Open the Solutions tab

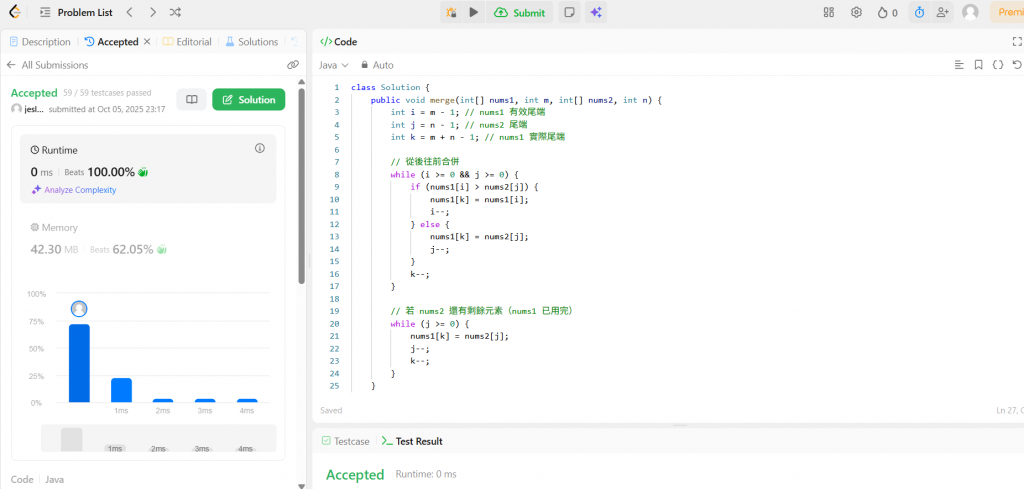point(252,42)
